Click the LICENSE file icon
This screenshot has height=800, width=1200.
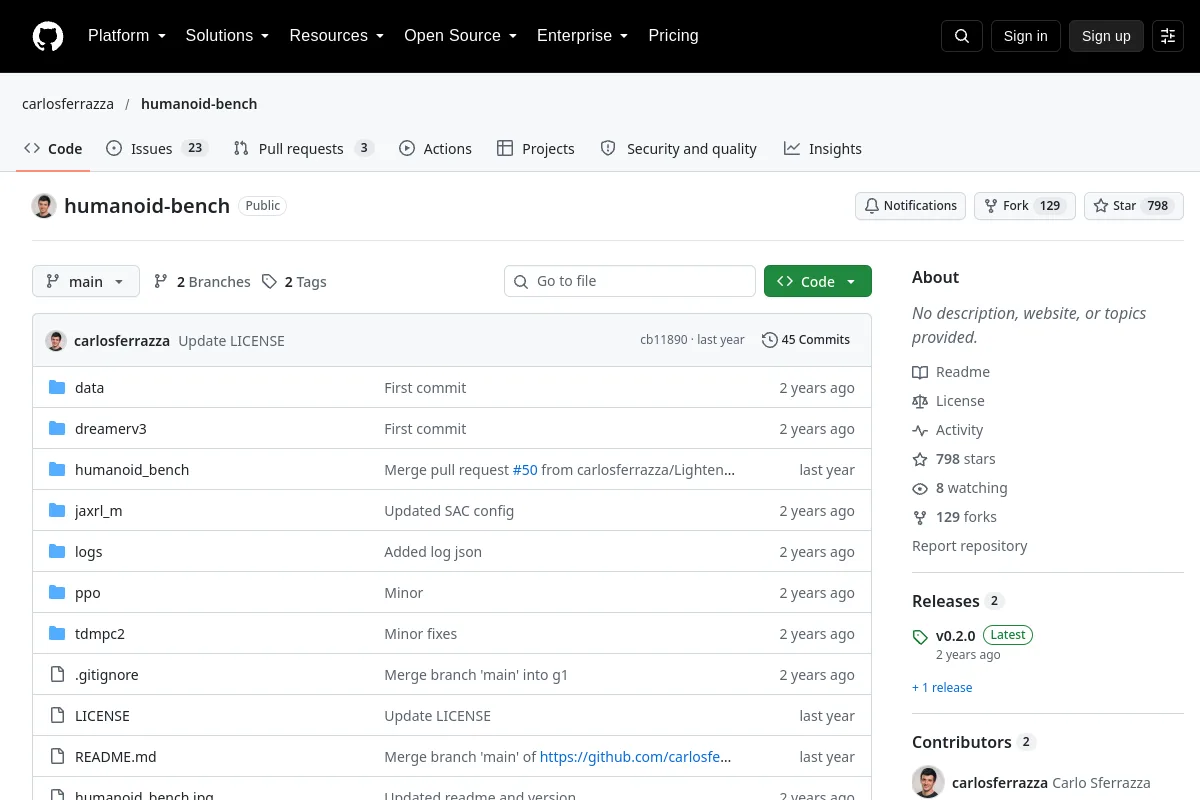pyautogui.click(x=57, y=716)
